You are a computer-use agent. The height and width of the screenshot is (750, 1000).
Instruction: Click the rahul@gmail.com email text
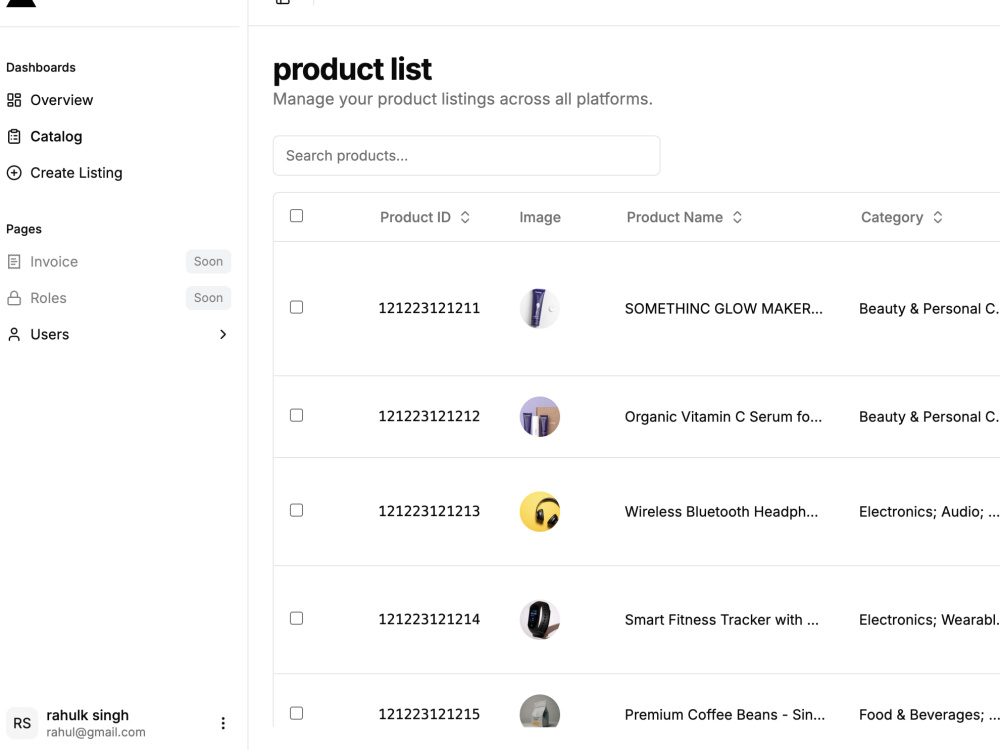[x=96, y=732]
